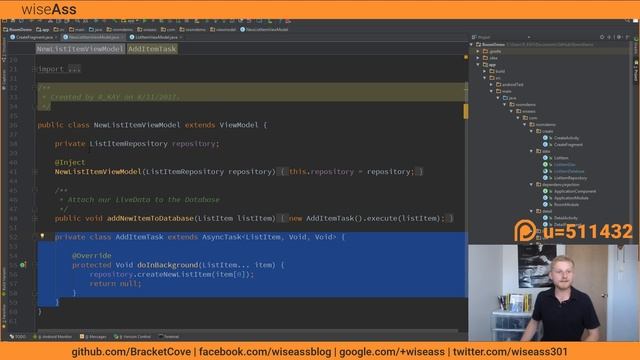Open the Project side tab on right edge

636,70
